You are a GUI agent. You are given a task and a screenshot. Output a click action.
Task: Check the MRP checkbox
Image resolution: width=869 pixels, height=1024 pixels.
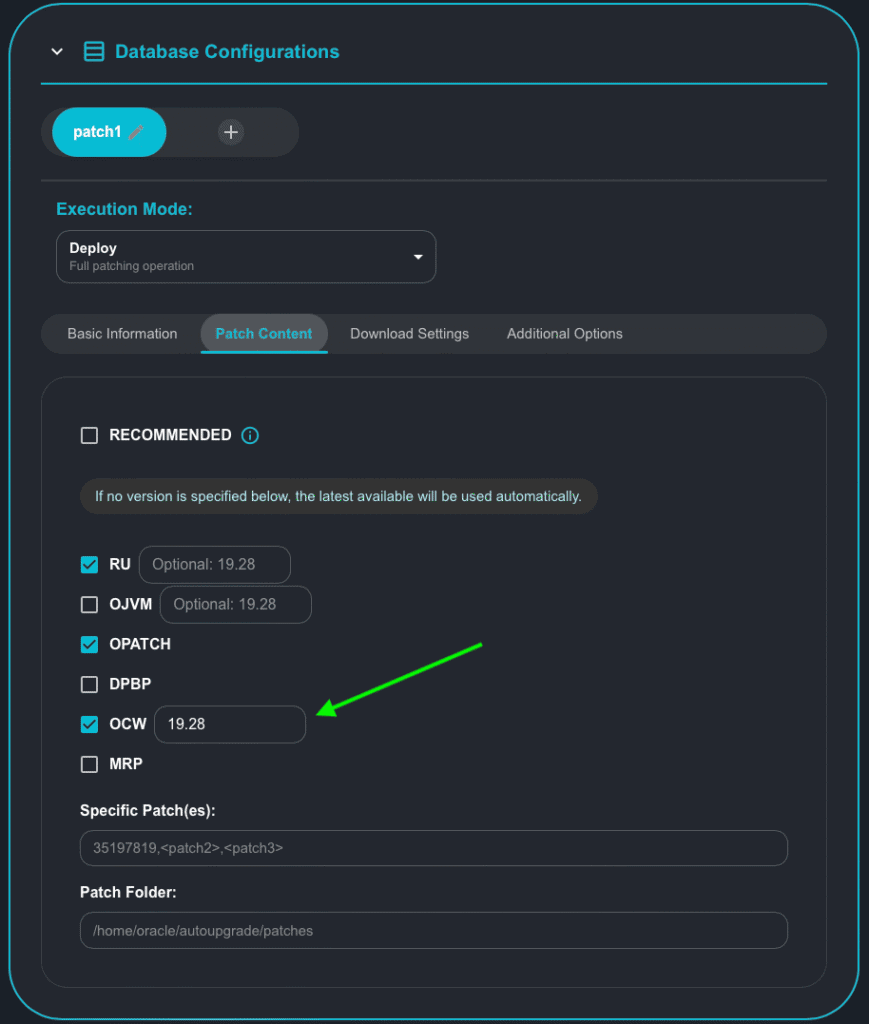(90, 765)
